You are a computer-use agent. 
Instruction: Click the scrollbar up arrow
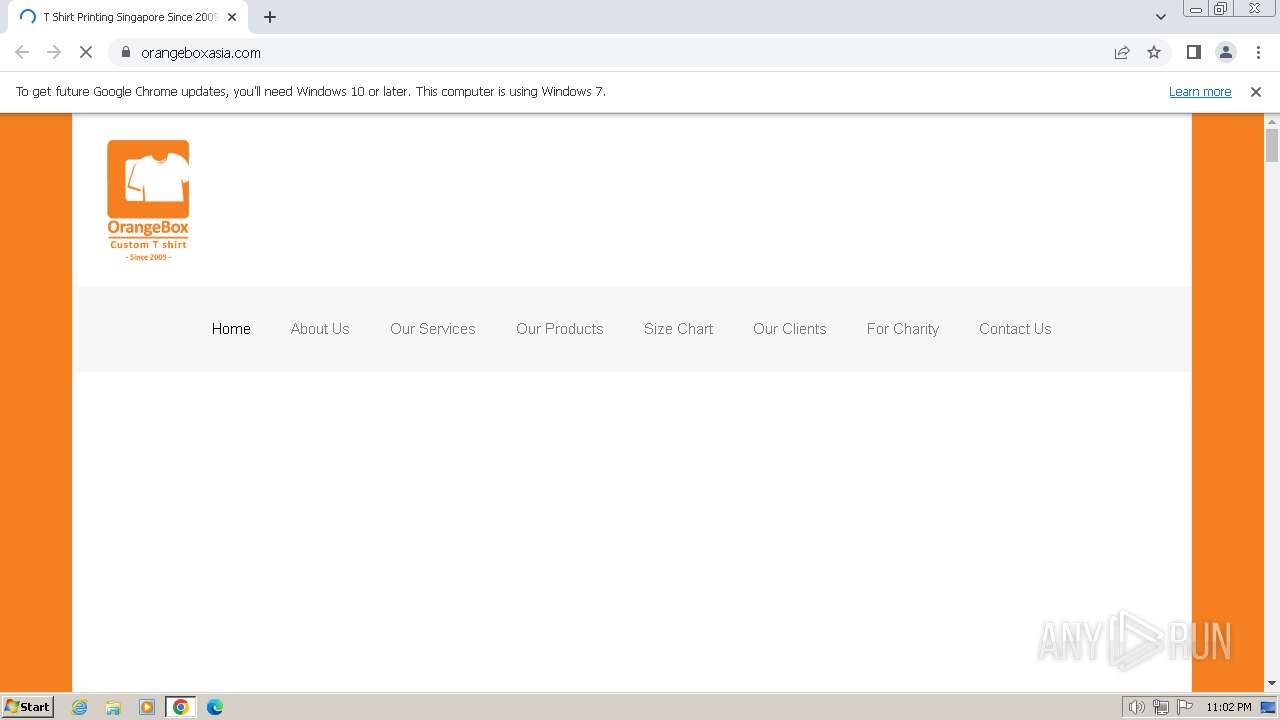[1272, 120]
